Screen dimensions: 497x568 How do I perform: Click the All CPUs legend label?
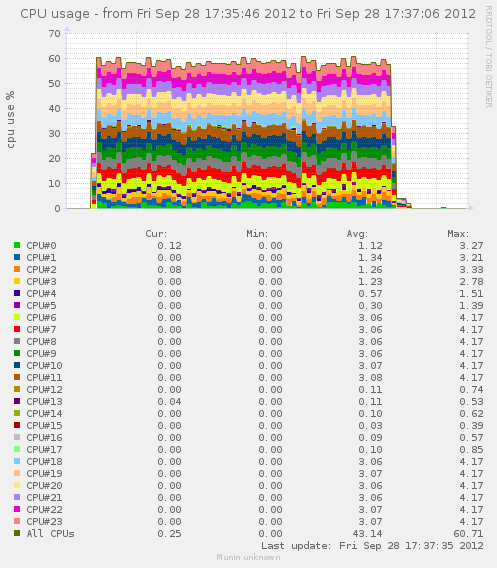click(50, 533)
